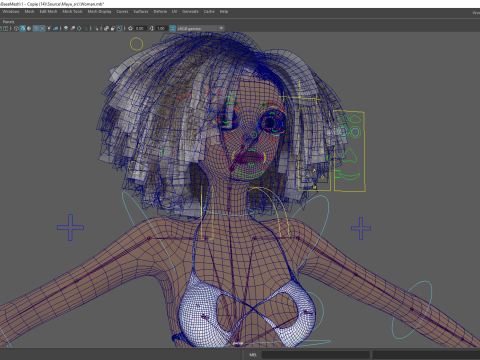The image size is (480, 360).
Task: Open the Mesh Tools menu
Action: [x=72, y=12]
